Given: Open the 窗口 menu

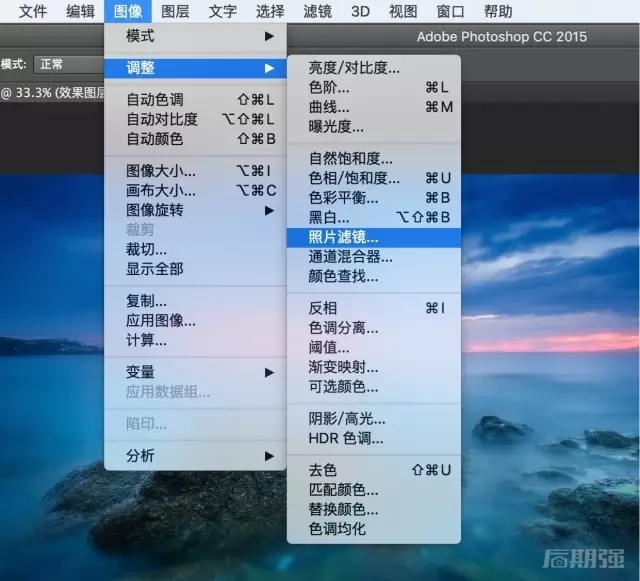Looking at the screenshot, I should coord(450,11).
